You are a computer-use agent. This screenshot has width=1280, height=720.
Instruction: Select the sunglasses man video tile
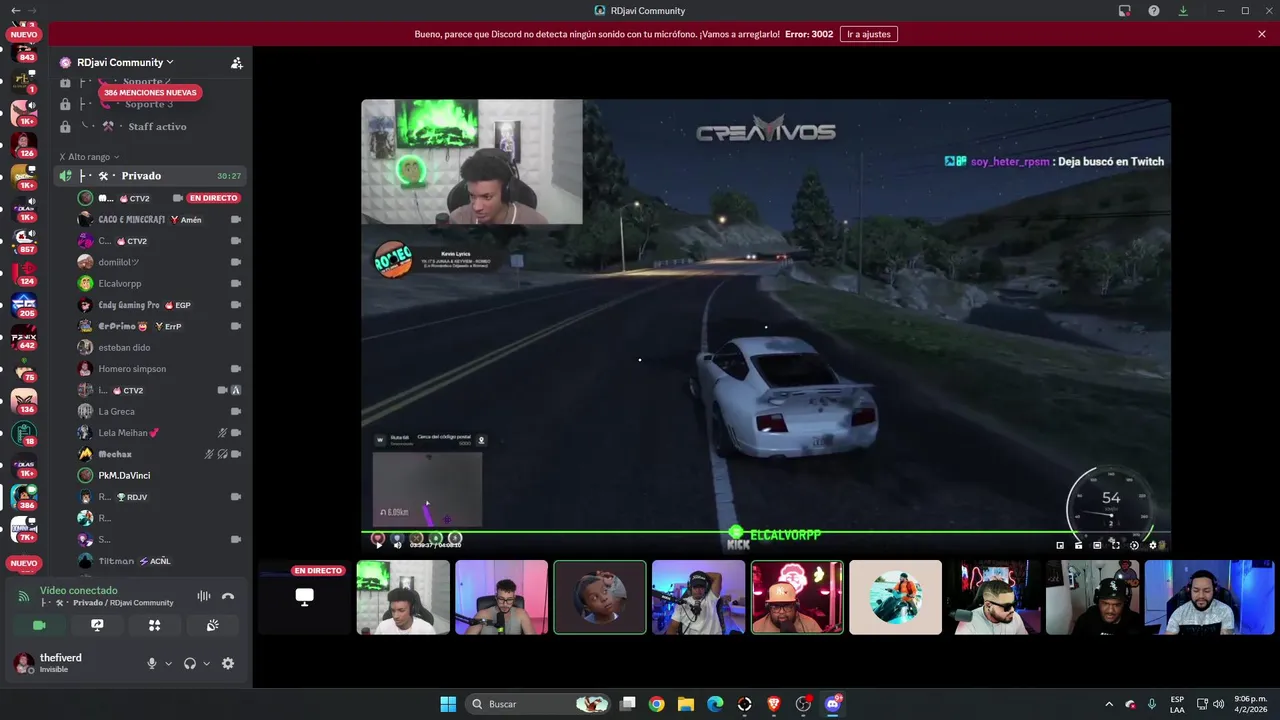(994, 597)
